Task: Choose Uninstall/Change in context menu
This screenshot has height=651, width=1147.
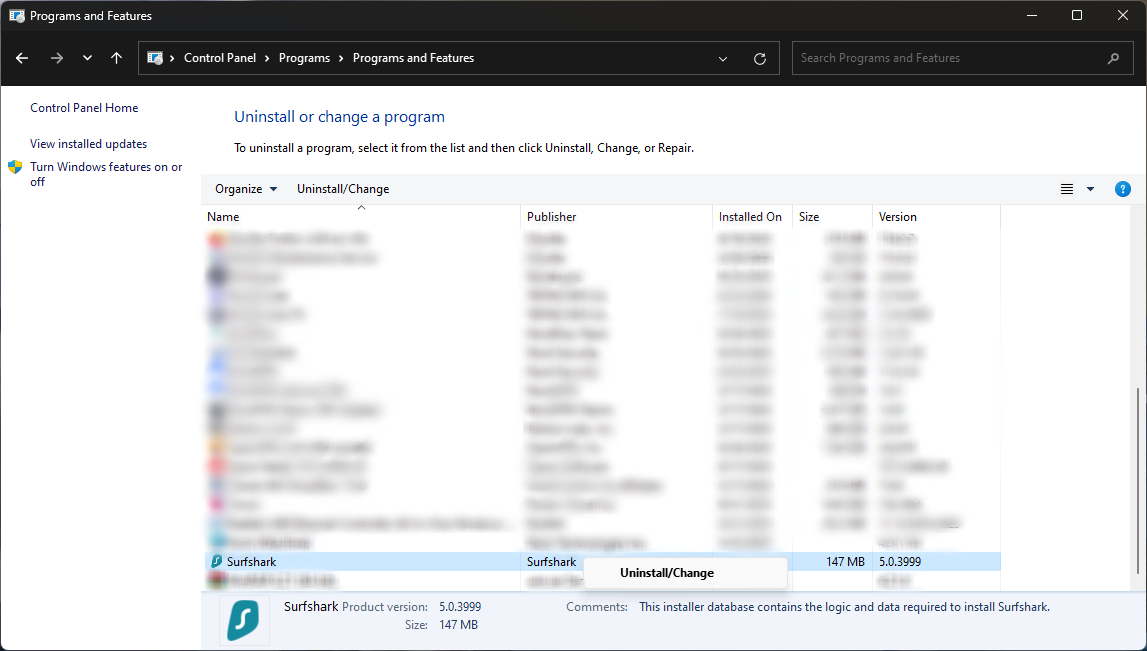Action: (x=667, y=573)
